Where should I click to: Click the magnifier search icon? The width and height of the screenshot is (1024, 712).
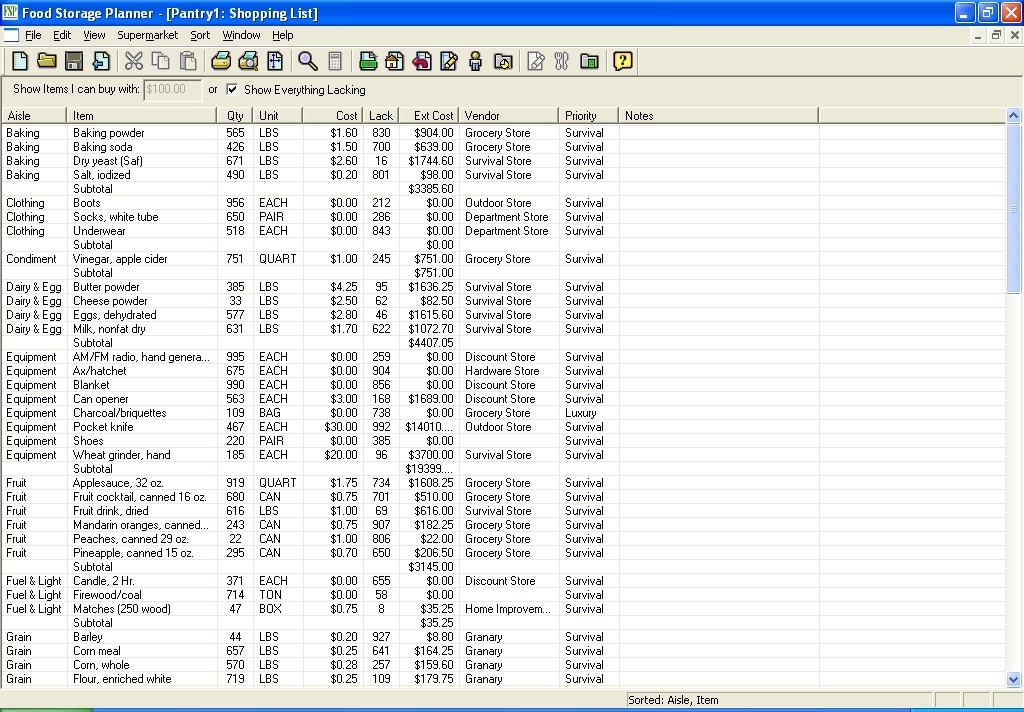click(x=307, y=61)
